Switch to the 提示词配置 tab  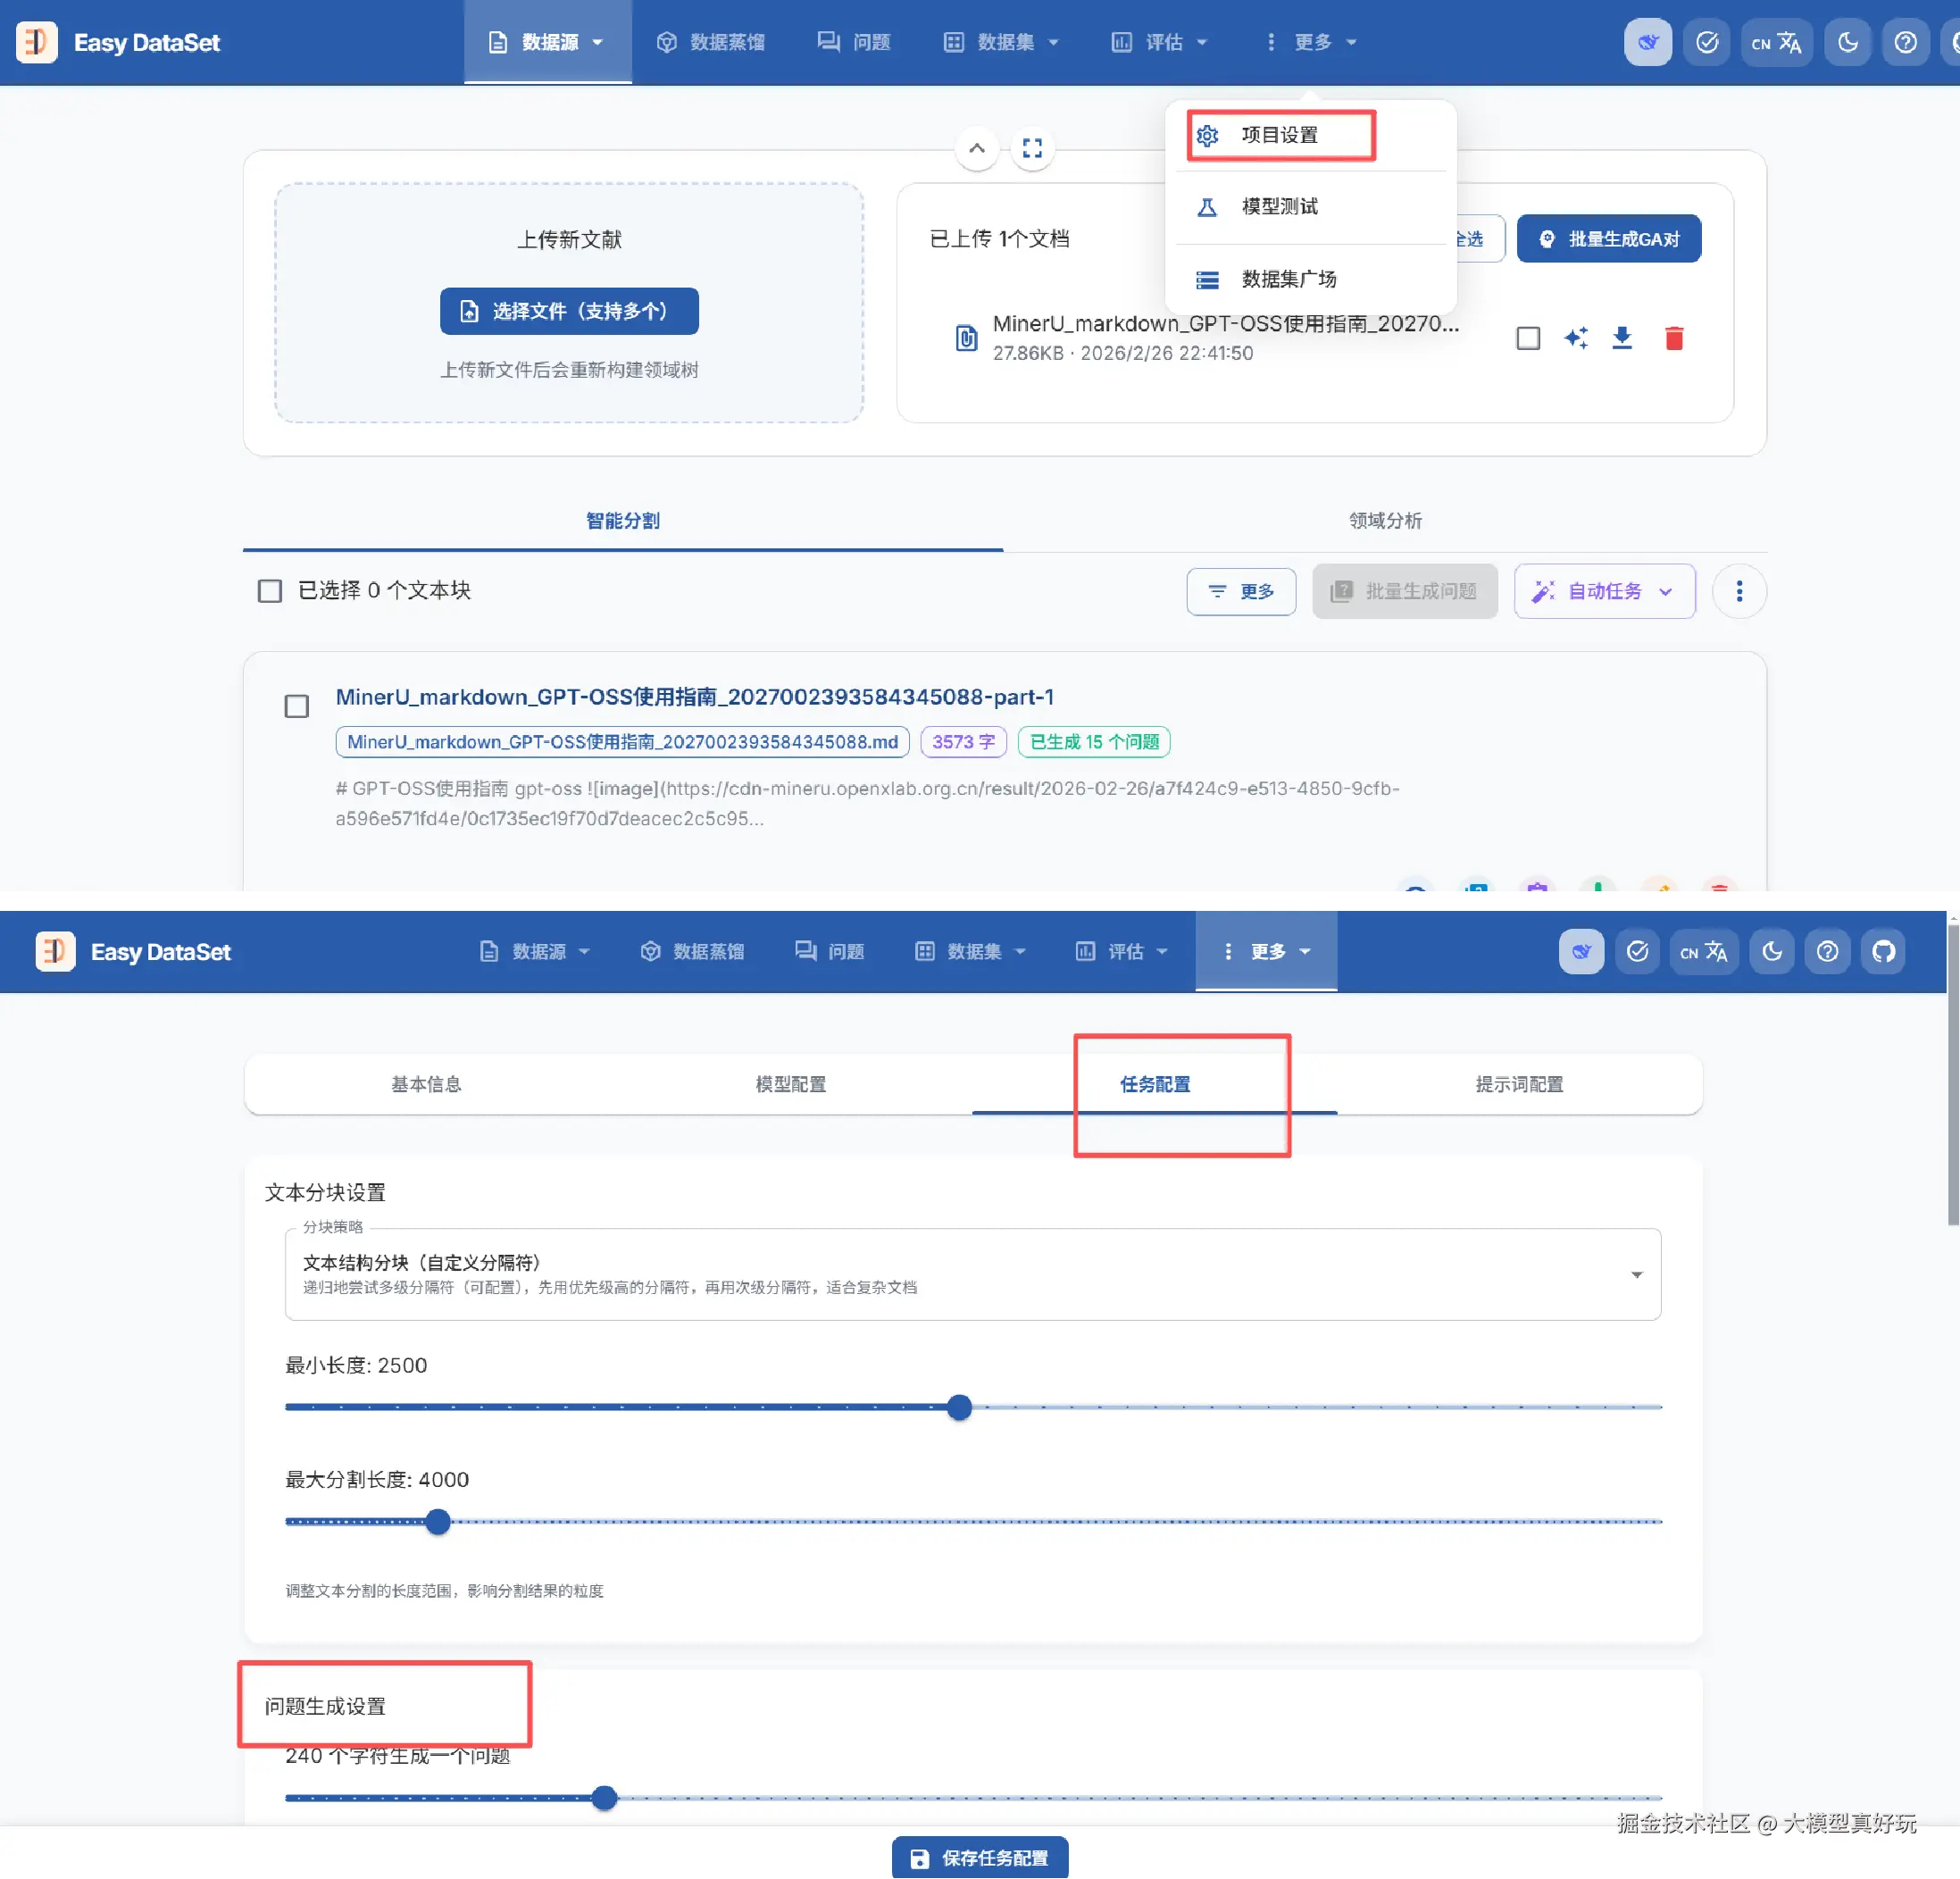[x=1518, y=1084]
